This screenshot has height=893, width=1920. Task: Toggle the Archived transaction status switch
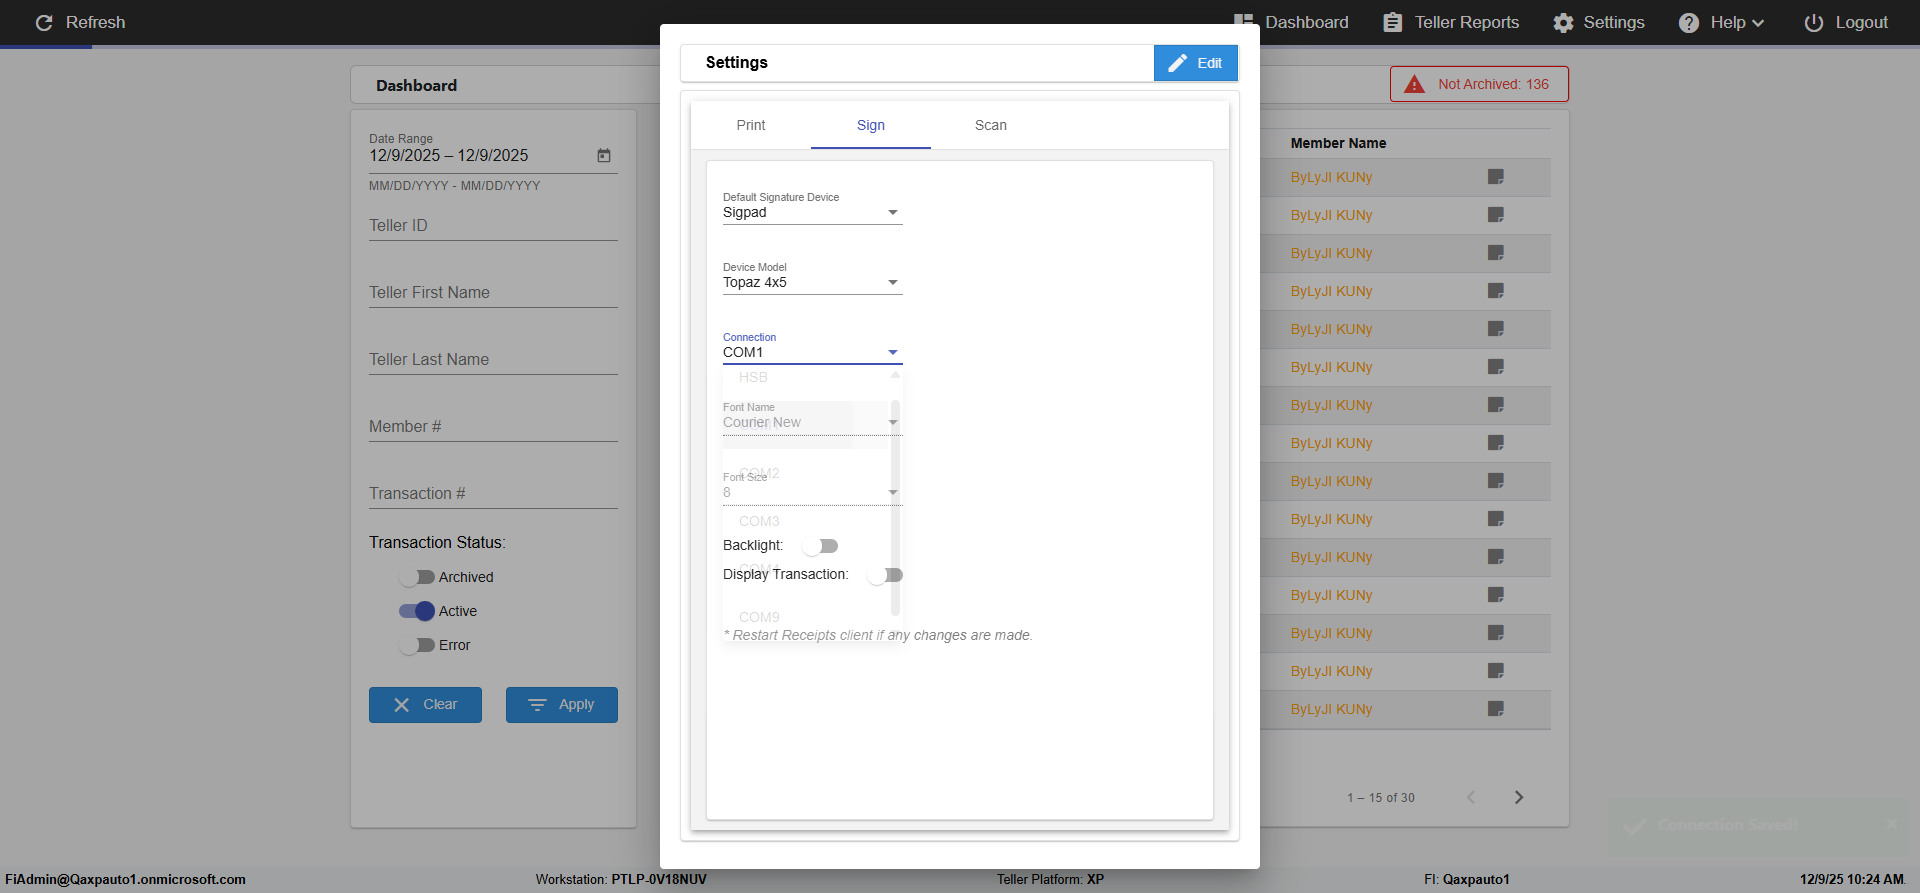pos(417,577)
